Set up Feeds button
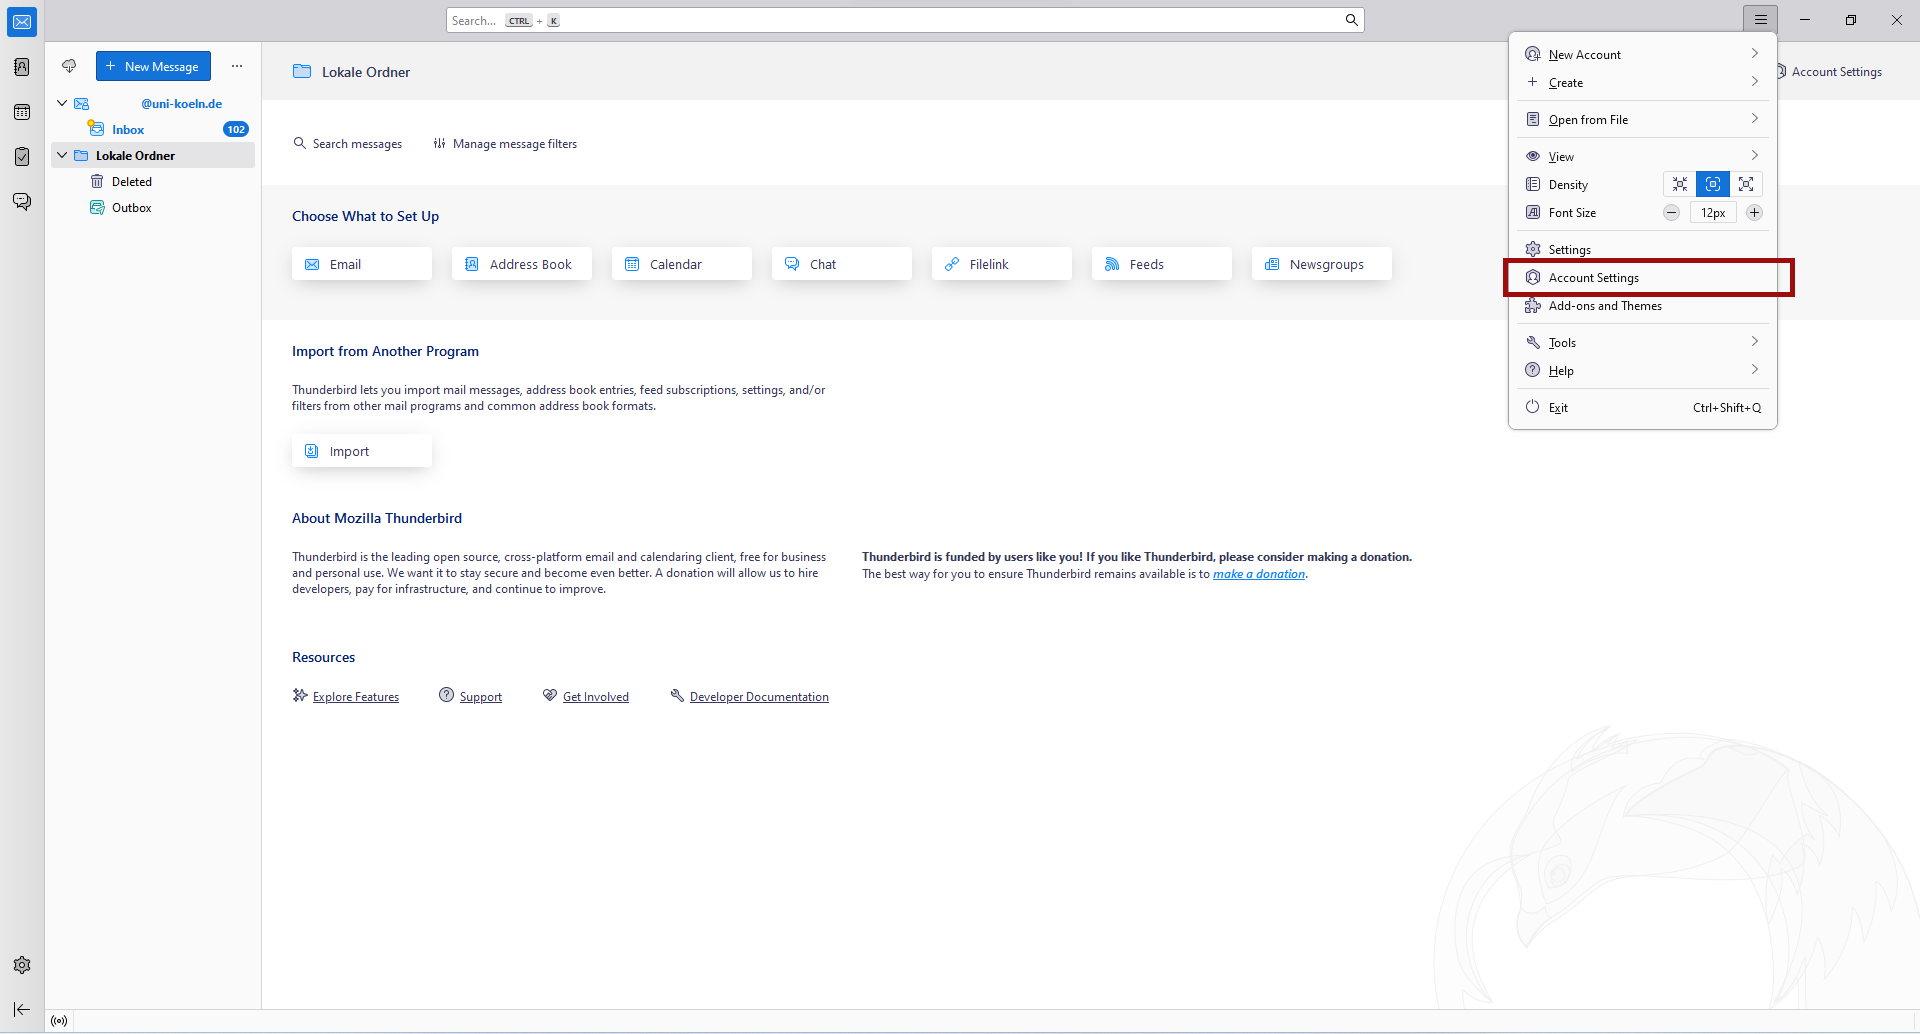 (x=1162, y=264)
